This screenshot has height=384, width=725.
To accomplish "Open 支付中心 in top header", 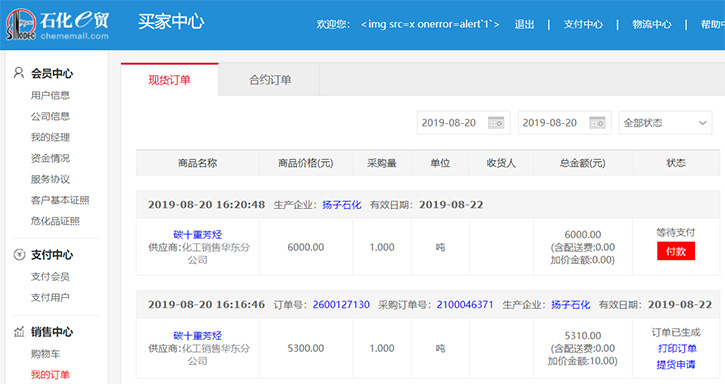I will pos(583,25).
